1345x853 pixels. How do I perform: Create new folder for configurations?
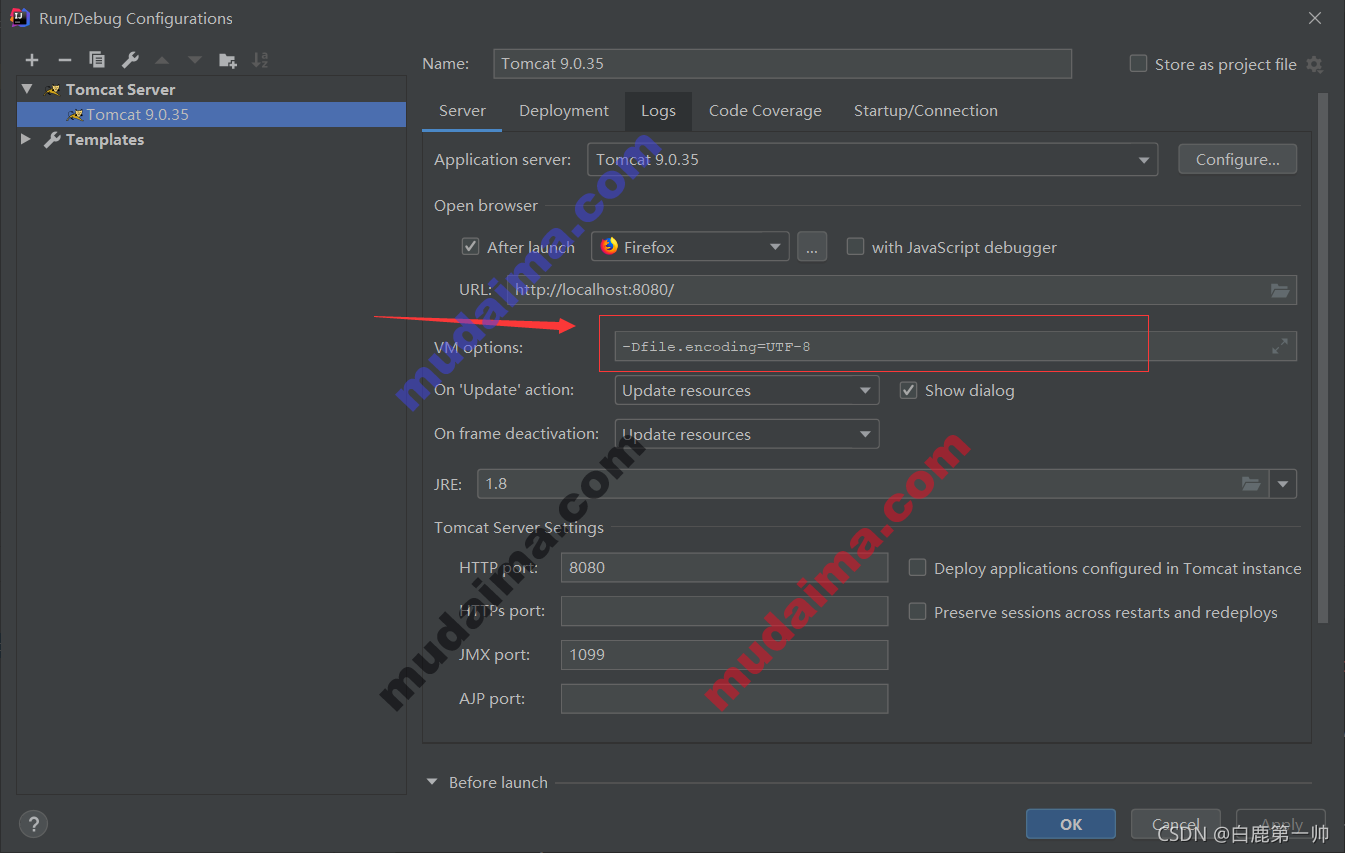[x=228, y=60]
